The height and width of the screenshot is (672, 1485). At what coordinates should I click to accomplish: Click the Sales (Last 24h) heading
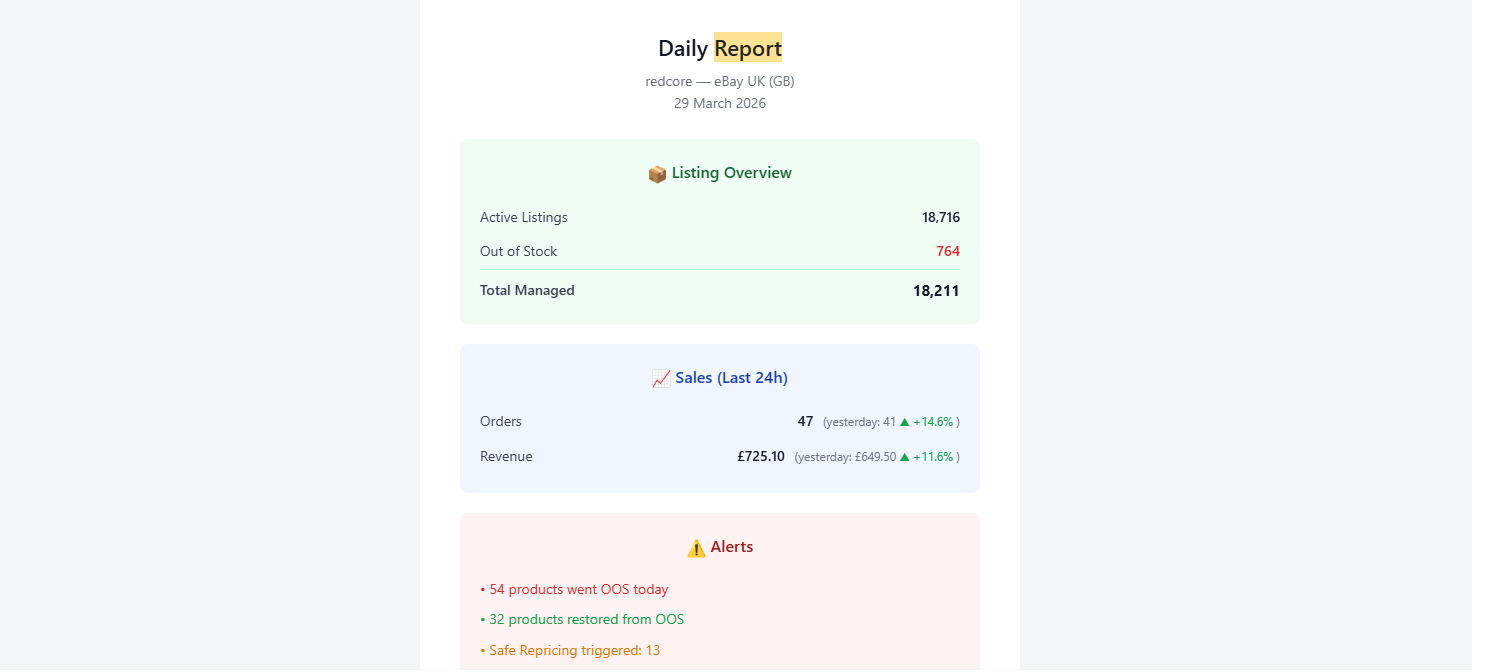pyautogui.click(x=732, y=378)
